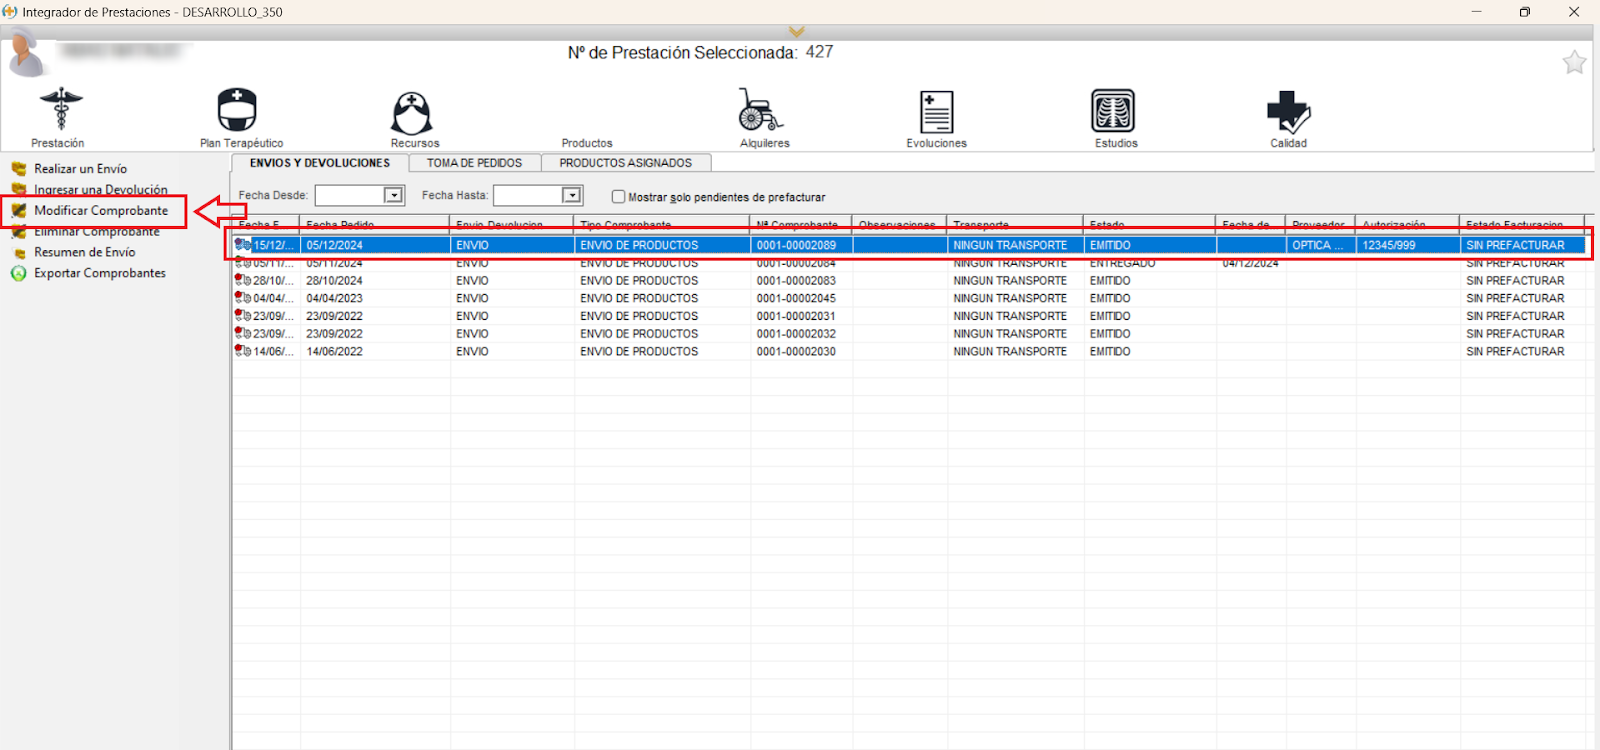Open the Estudios x-ray module
1600x750 pixels.
pos(1113,110)
